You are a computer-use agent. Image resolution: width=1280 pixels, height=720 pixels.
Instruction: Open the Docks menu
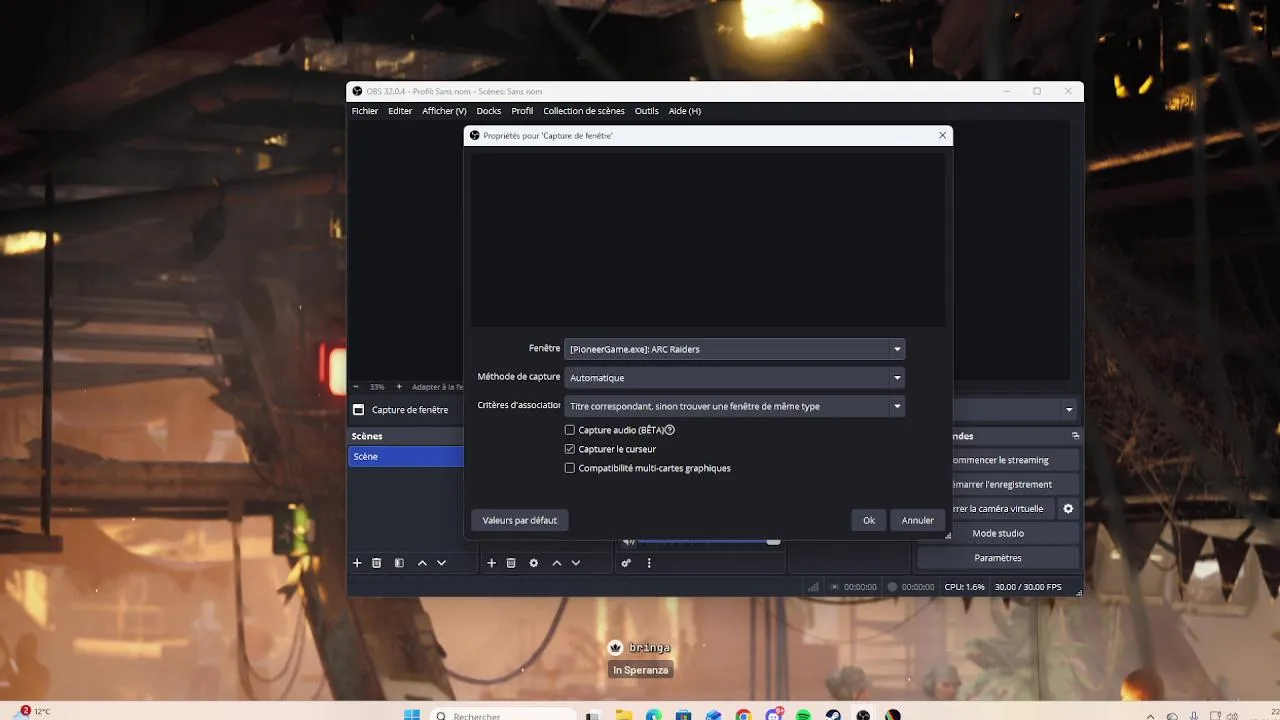click(x=489, y=111)
